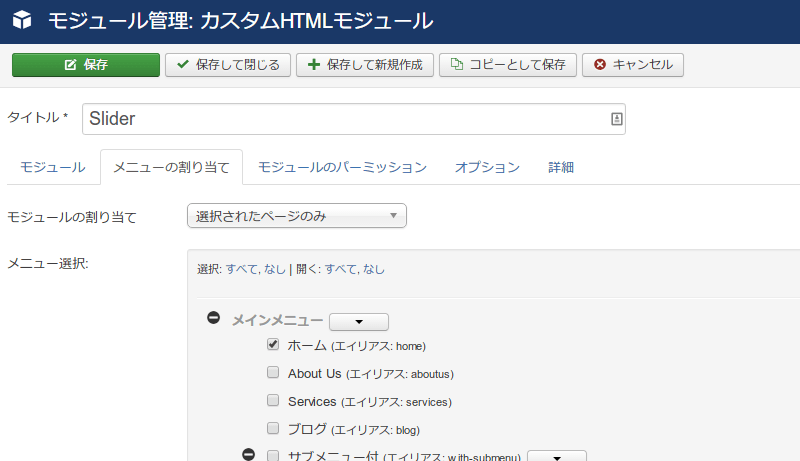Viewport: 800px width, 461px height.
Task: Click the メインメニュー heading text
Action: point(278,320)
